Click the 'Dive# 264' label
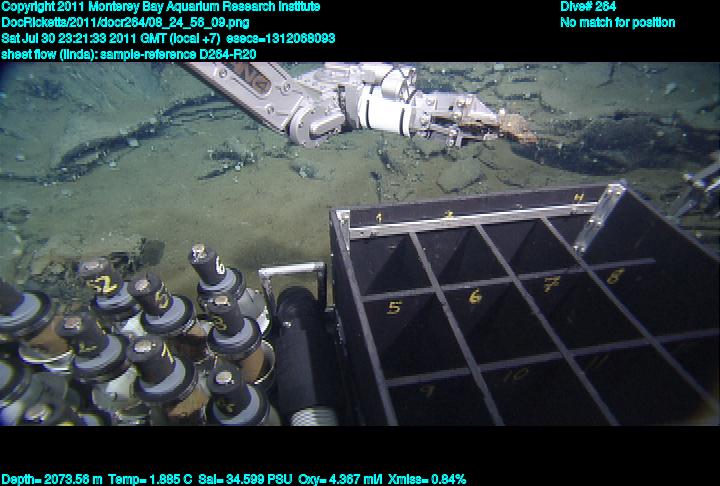Screen dimensions: 720x486 [x=588, y=7]
